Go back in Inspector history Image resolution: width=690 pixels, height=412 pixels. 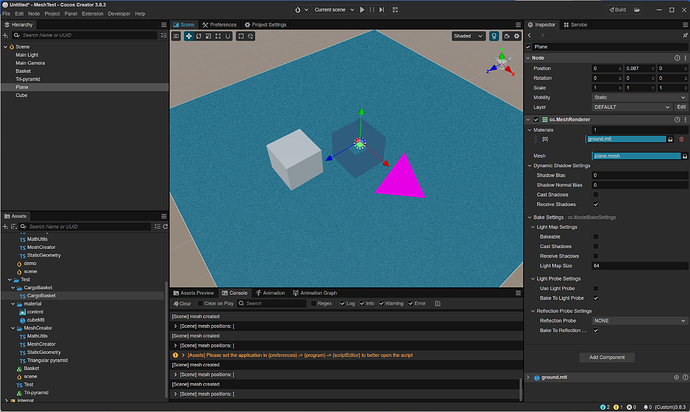(x=529, y=36)
